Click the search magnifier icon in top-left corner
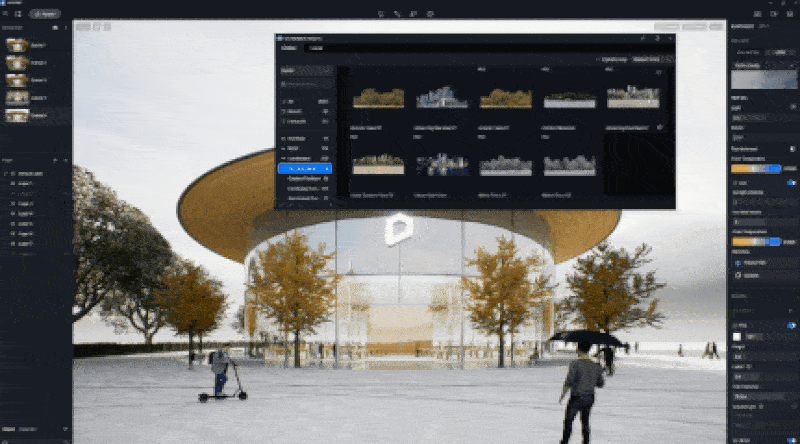Image resolution: width=800 pixels, height=444 pixels. tap(6, 14)
